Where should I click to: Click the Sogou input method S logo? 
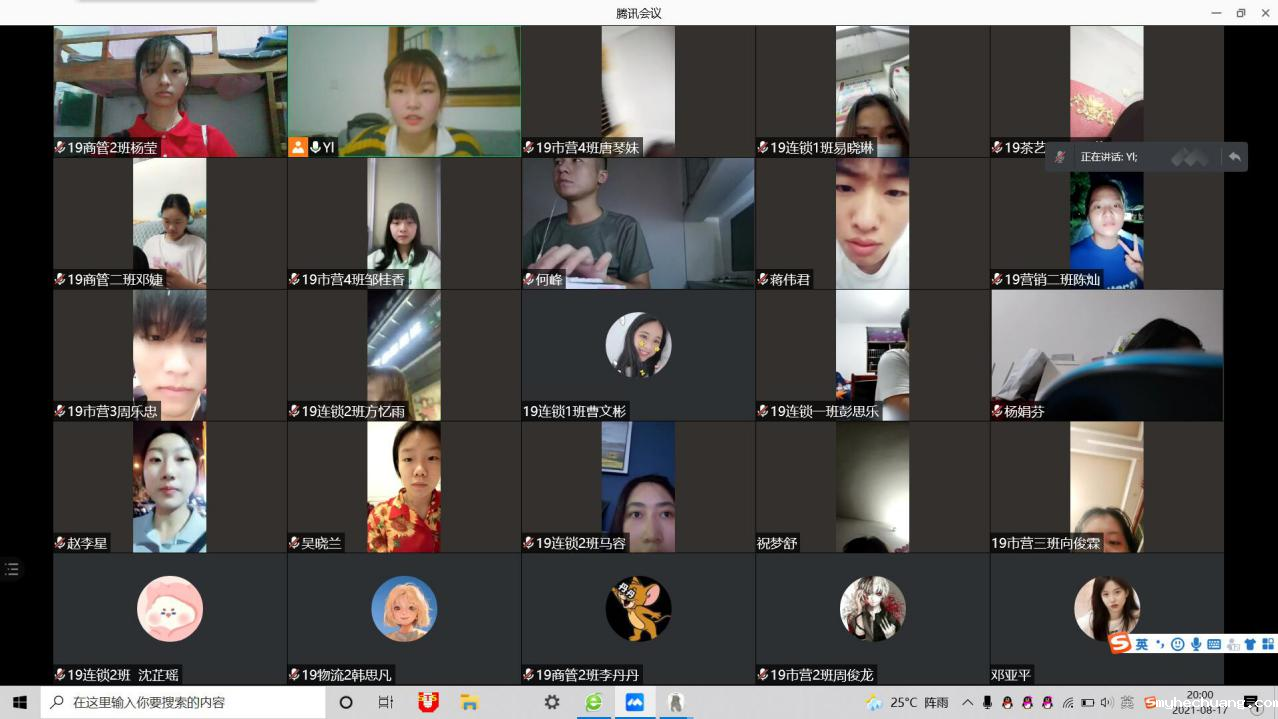click(1120, 644)
